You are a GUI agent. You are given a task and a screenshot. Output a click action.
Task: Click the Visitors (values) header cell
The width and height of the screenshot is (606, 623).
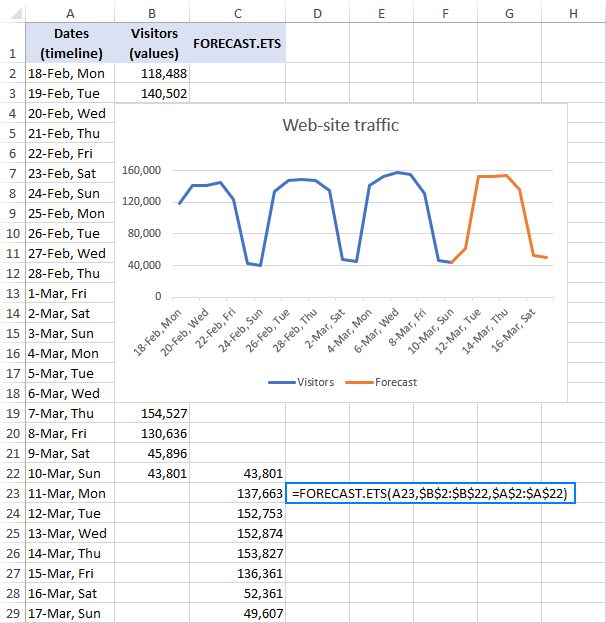152,43
